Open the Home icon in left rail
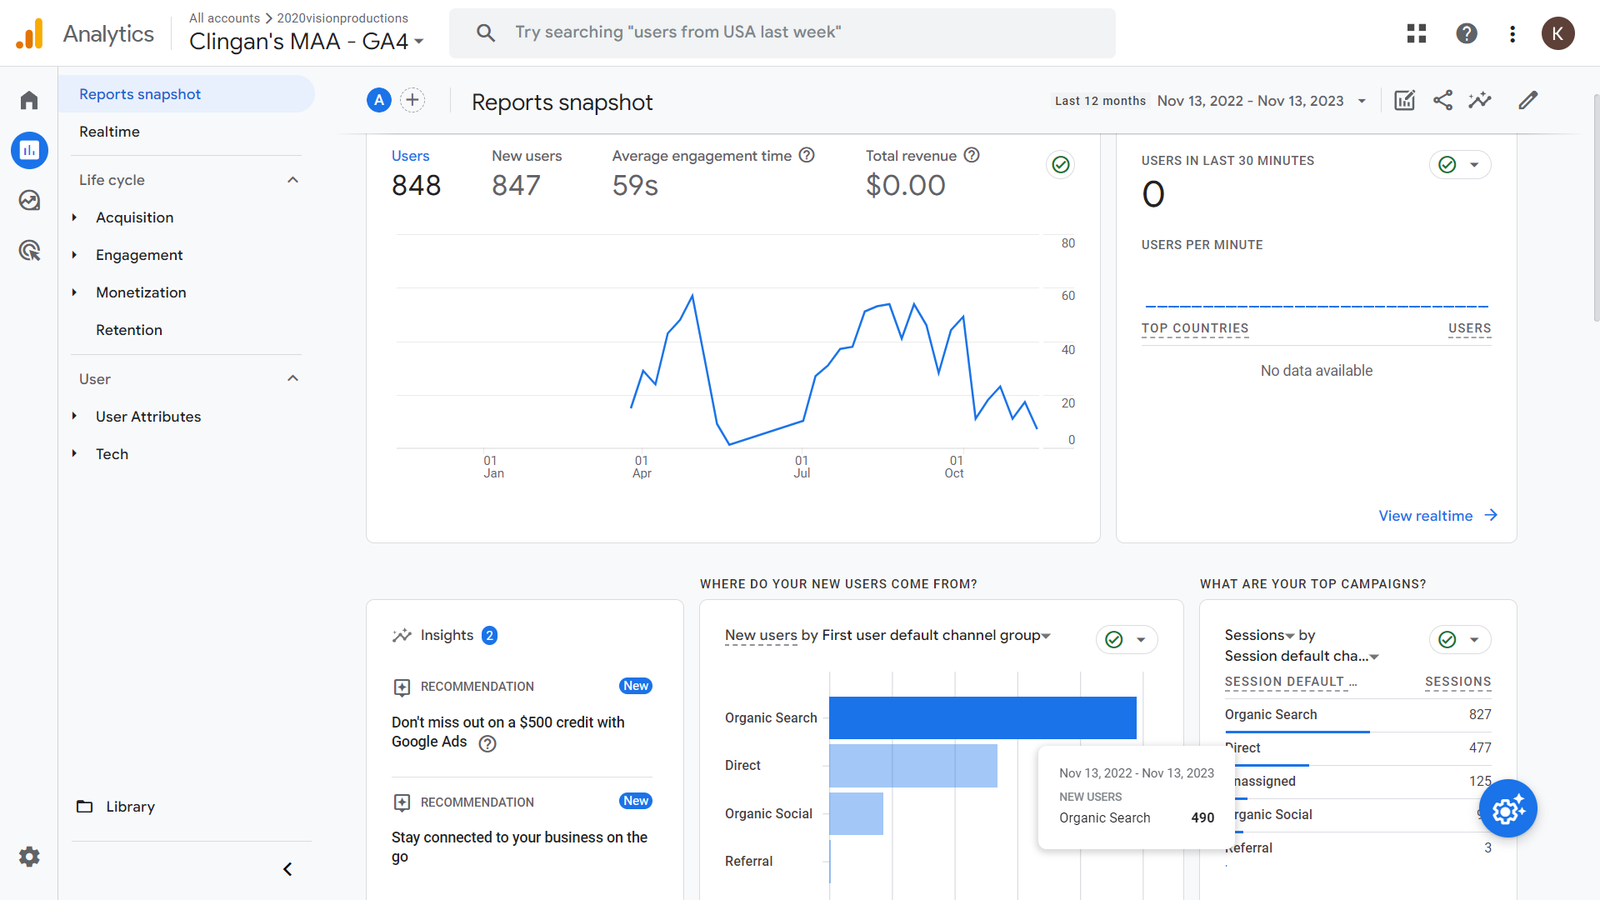 coord(29,100)
